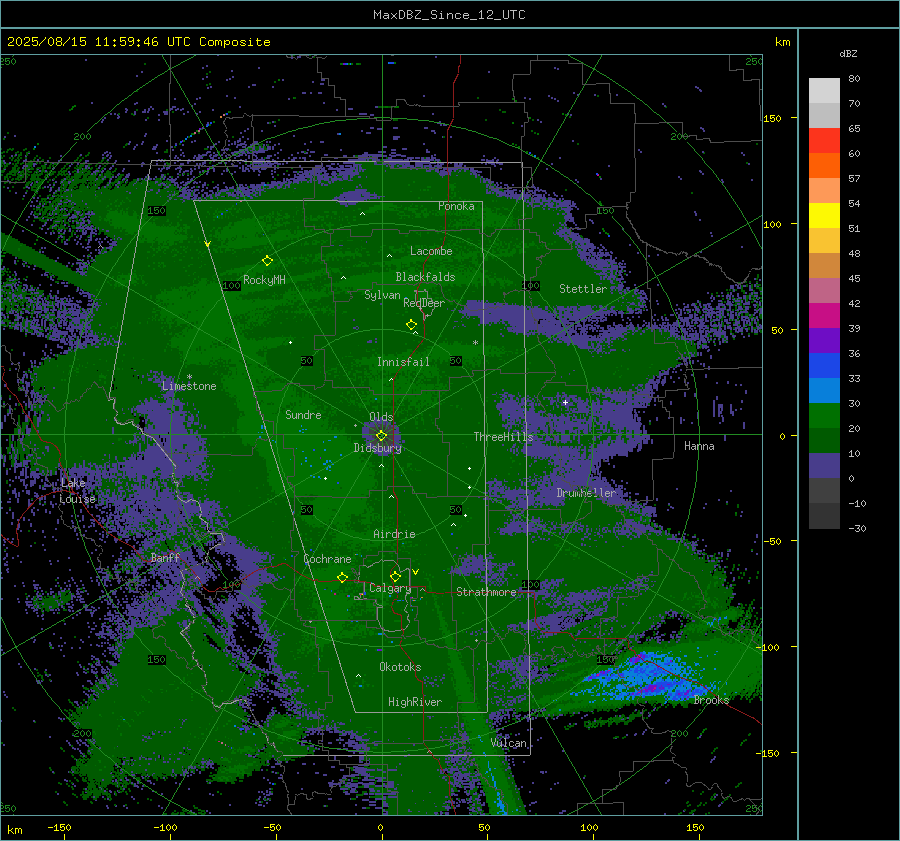Image resolution: width=900 pixels, height=841 pixels.
Task: Click the yellow diamond marker above Calgary label
Action: (x=395, y=576)
